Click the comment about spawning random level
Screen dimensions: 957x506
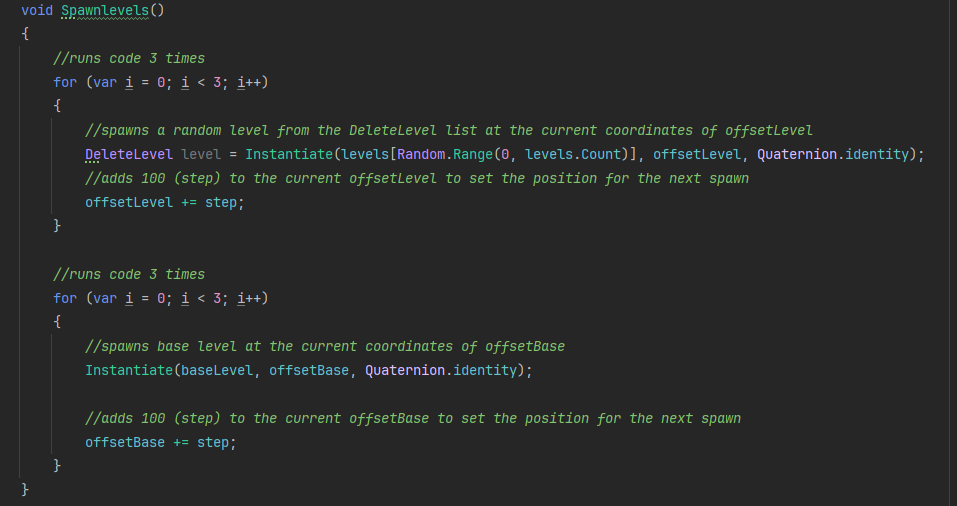[x=449, y=130]
